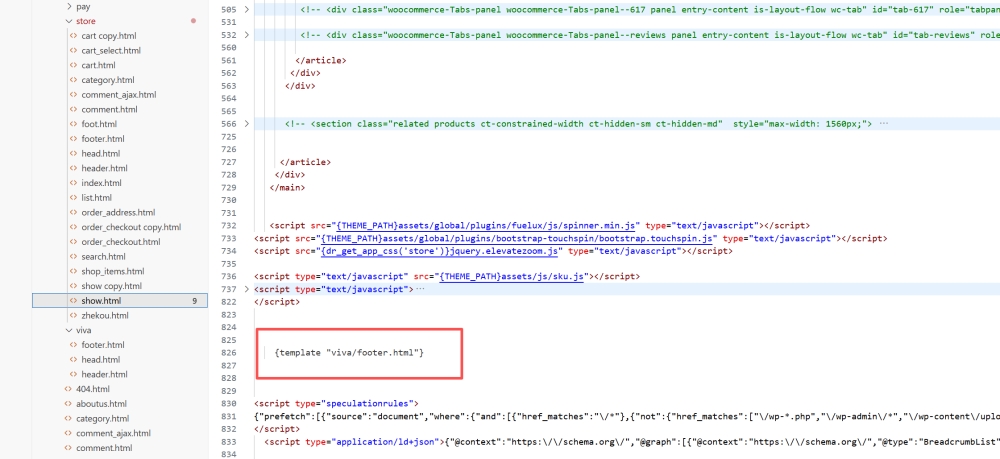Open shop_items.html file
This screenshot has height=459, width=1000.
tap(113, 271)
